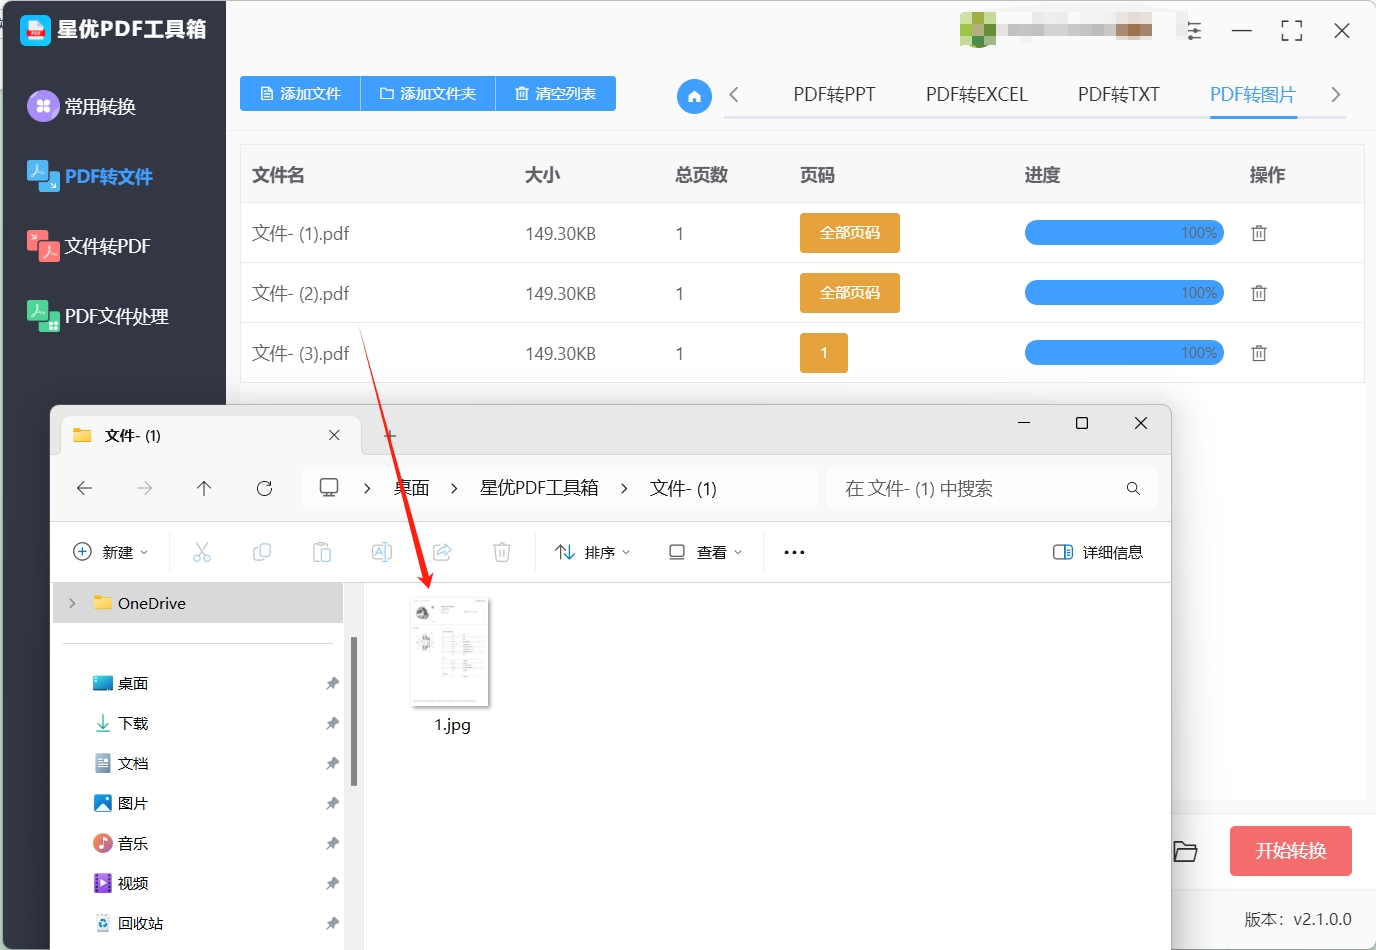This screenshot has height=950, width=1376.
Task: Open 排序 sort dropdown
Action: tap(593, 552)
